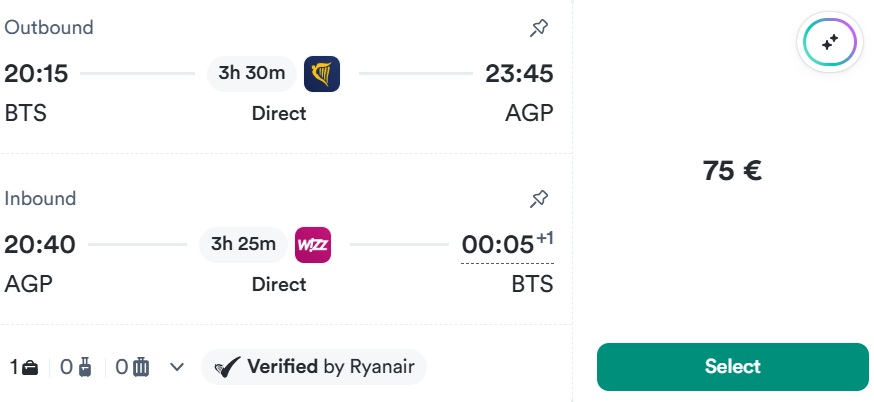Select the 75 € flight
The height and width of the screenshot is (402, 874).
(732, 367)
